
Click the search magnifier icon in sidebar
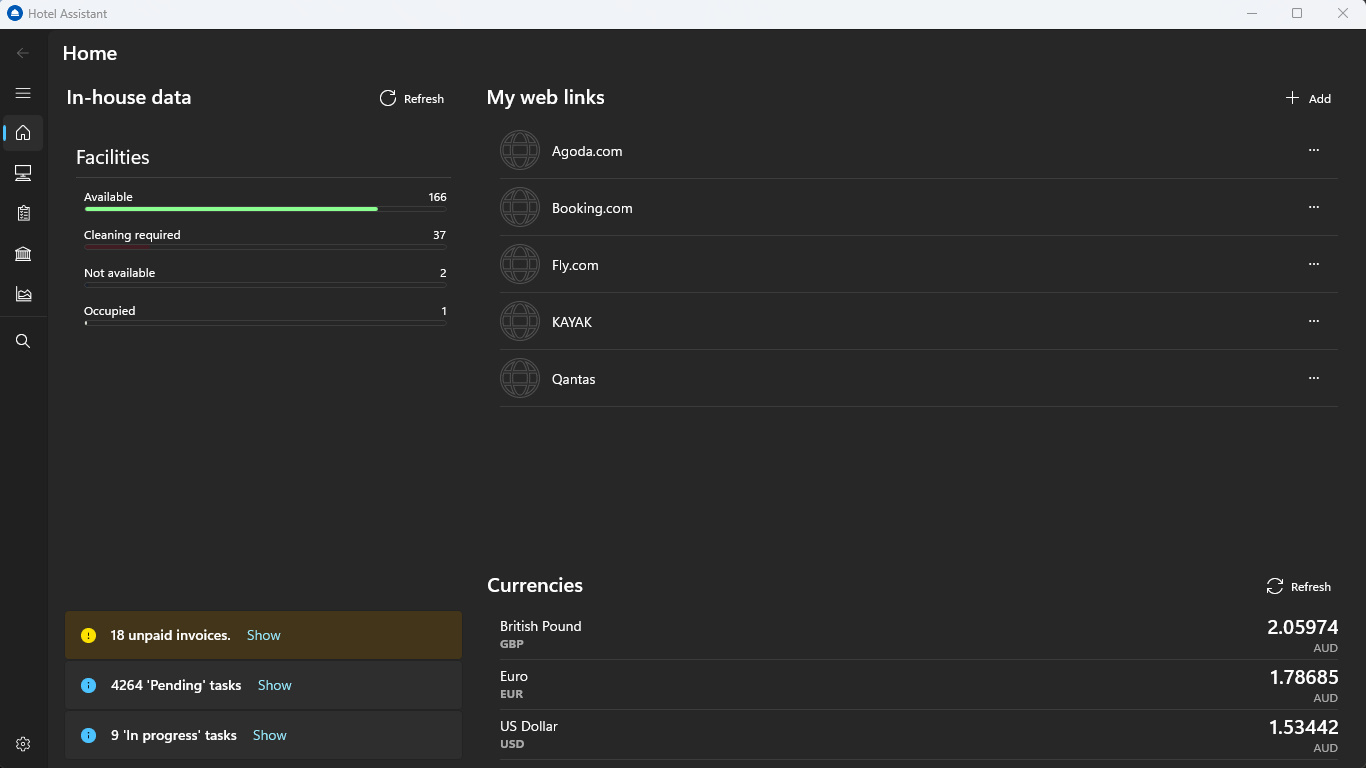pos(23,342)
